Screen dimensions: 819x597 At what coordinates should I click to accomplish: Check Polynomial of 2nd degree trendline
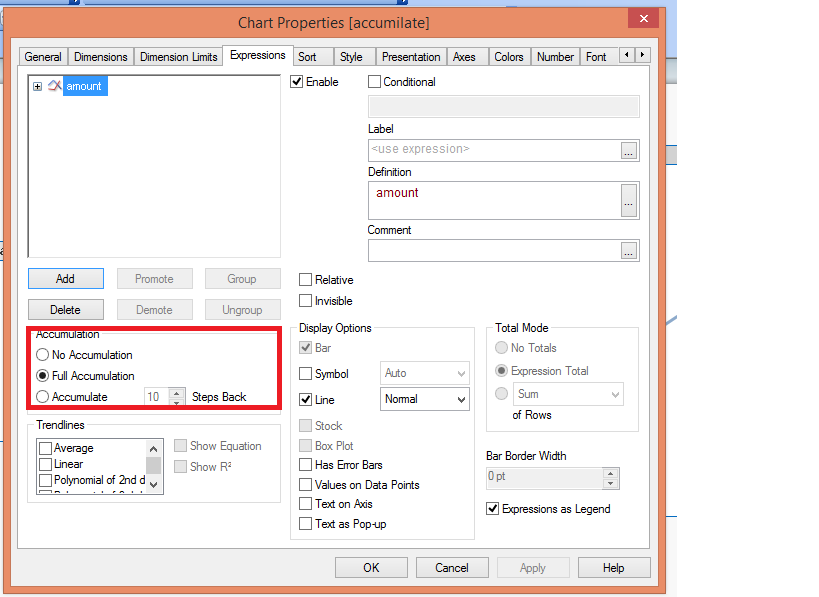click(x=45, y=480)
